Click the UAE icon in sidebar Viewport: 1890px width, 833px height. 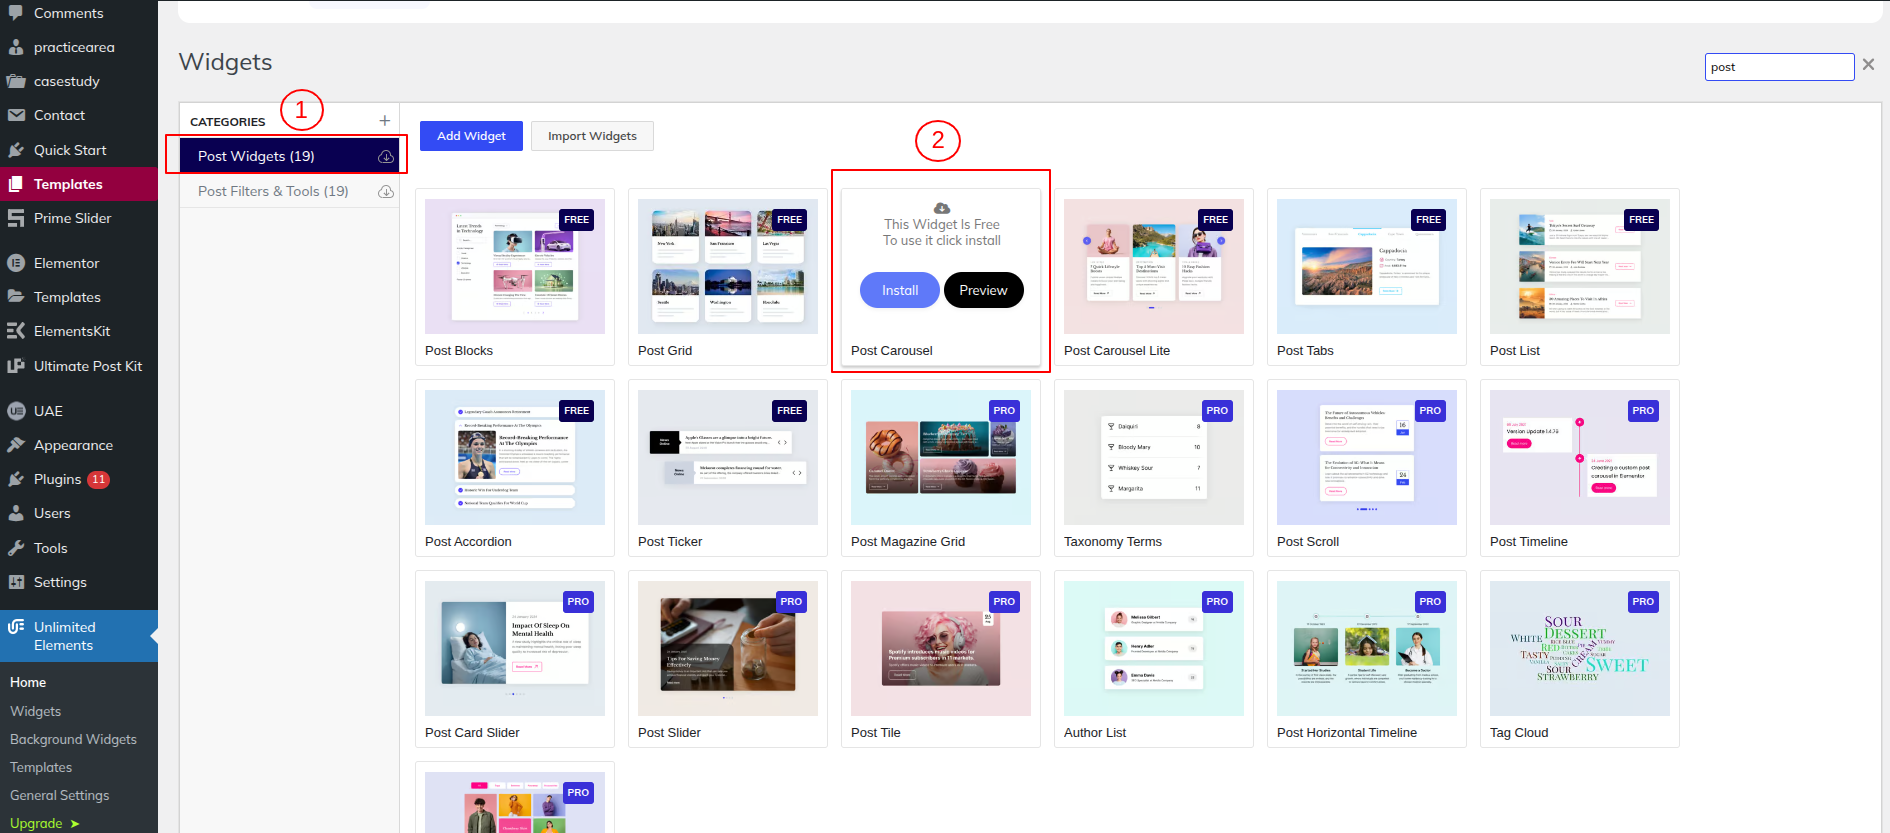click(x=16, y=411)
